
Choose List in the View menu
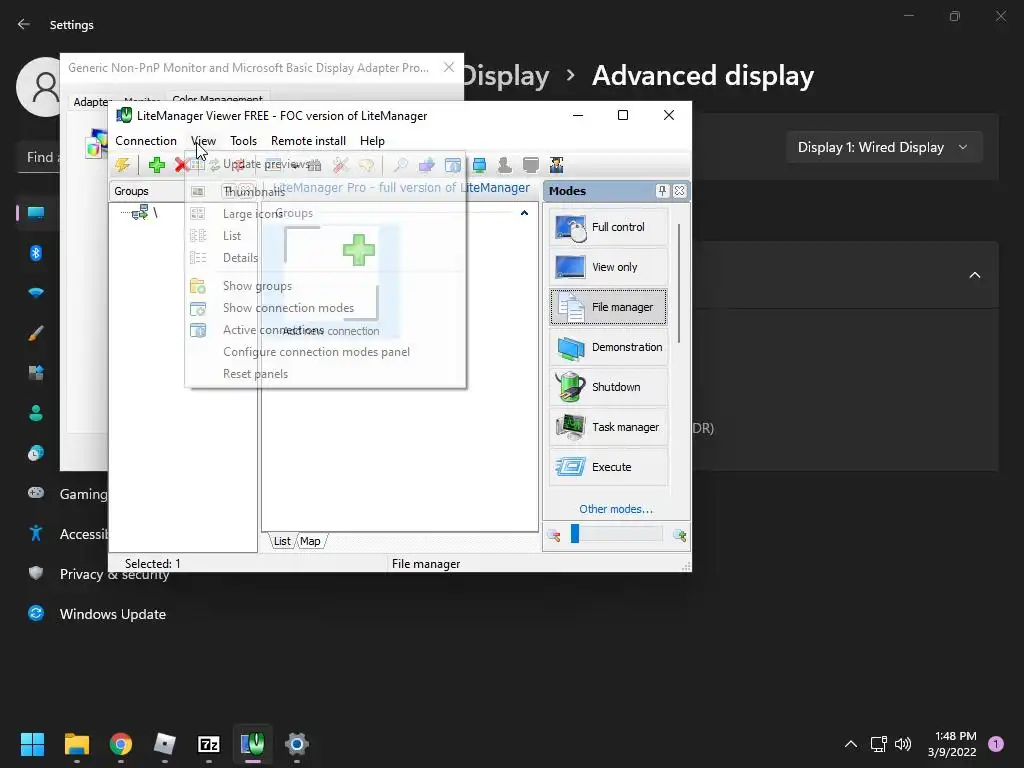click(325, 236)
